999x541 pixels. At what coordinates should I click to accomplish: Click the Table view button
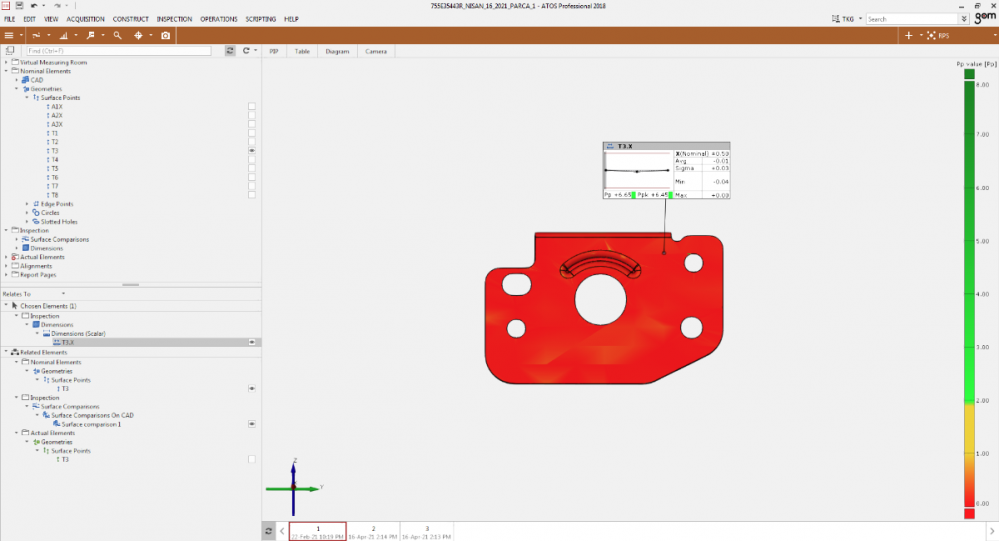pos(301,51)
